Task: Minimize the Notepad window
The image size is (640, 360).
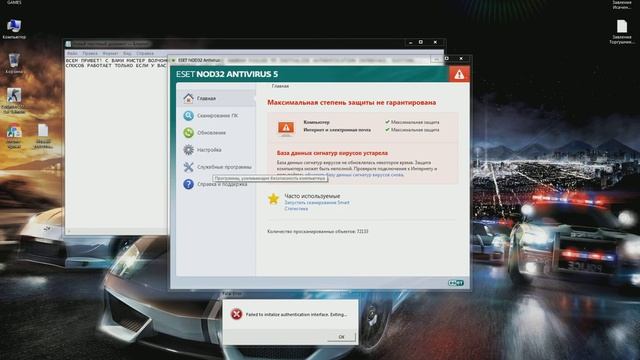Action: pyautogui.click(x=411, y=42)
